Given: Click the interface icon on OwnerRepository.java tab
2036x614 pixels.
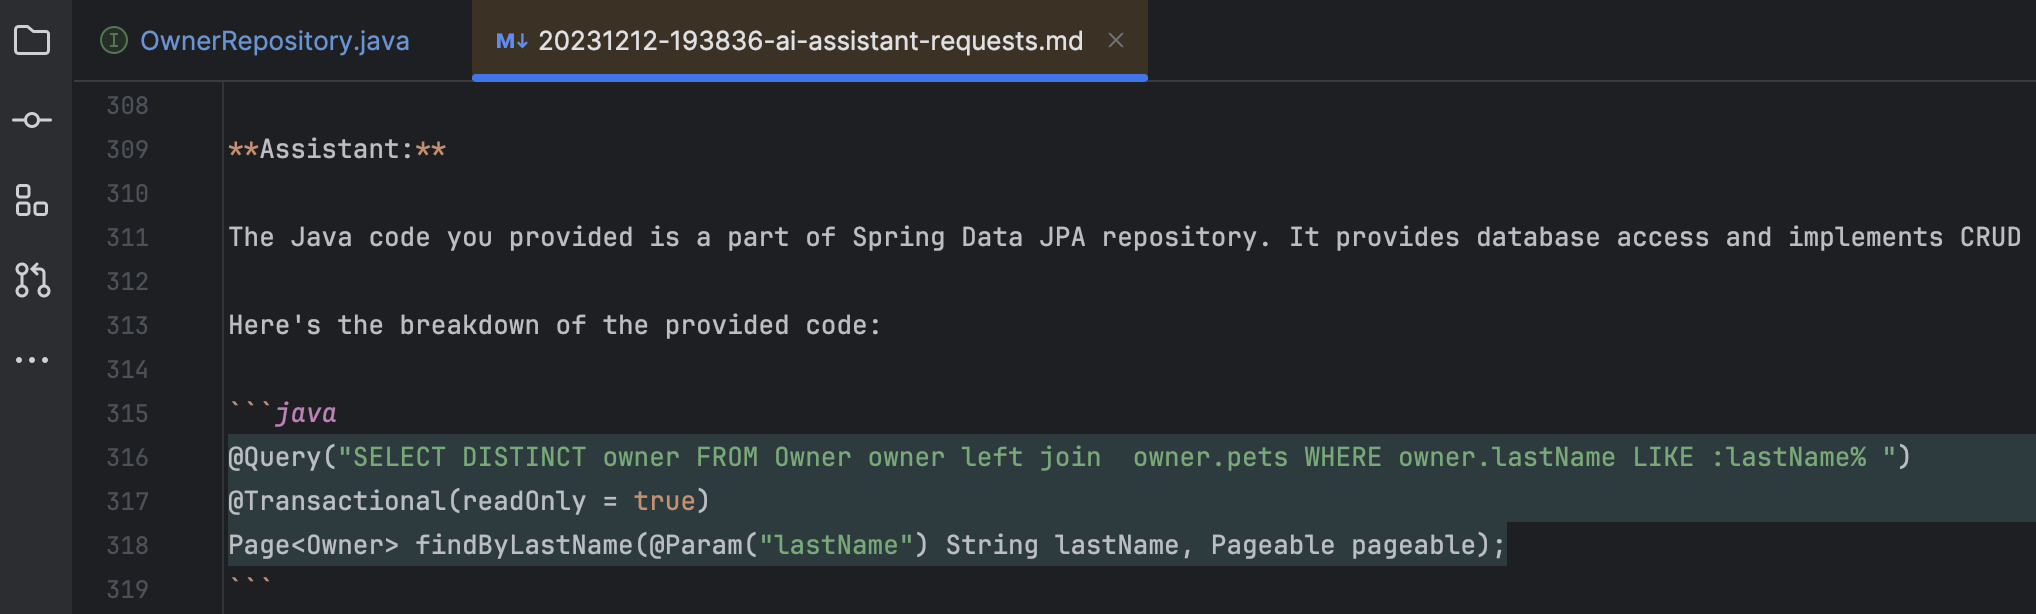Looking at the screenshot, I should pos(114,40).
